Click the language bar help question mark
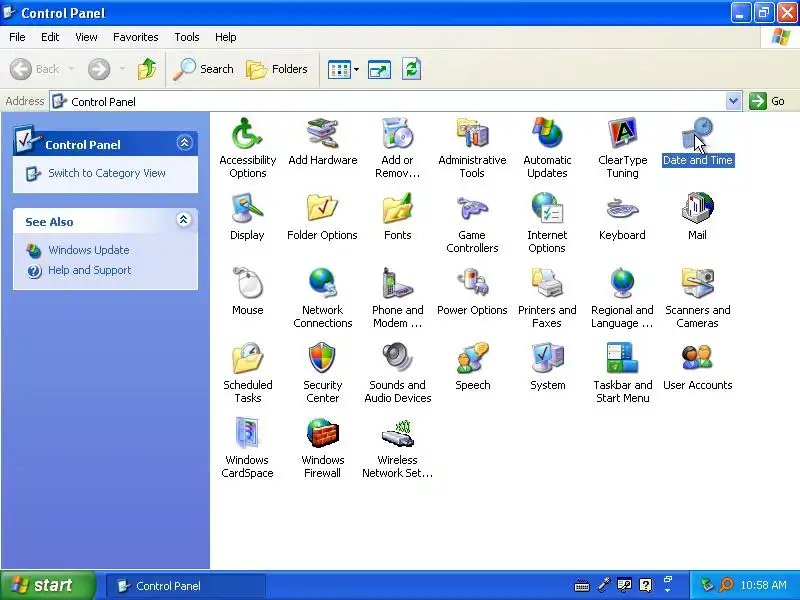The height and width of the screenshot is (600, 800). (x=645, y=585)
